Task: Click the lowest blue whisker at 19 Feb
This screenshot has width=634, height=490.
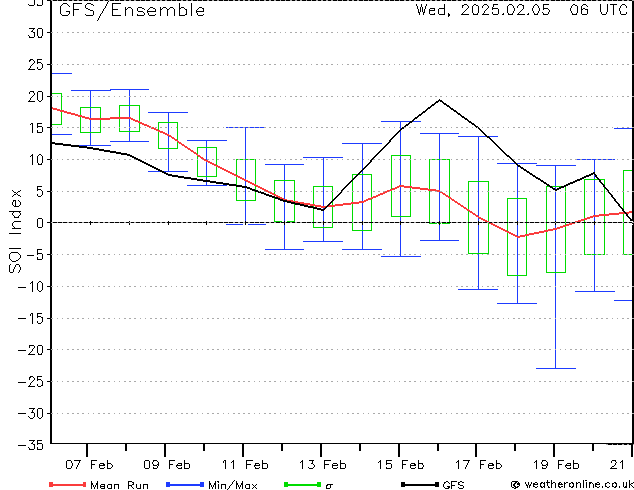Action: click(x=556, y=368)
